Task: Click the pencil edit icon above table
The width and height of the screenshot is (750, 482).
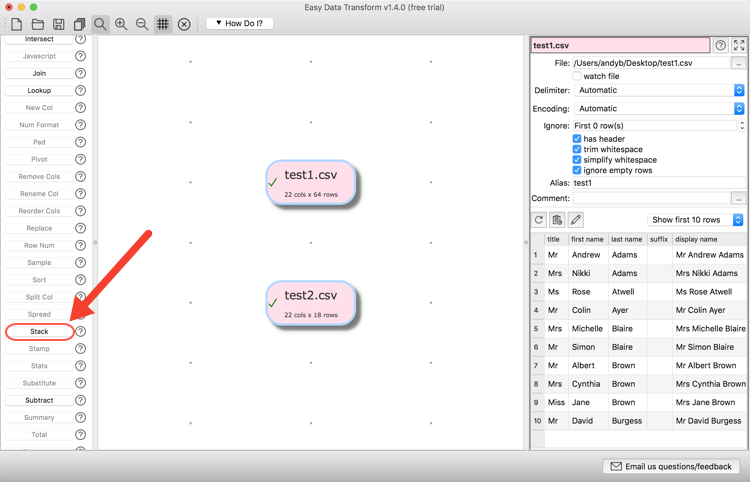Action: (x=576, y=220)
